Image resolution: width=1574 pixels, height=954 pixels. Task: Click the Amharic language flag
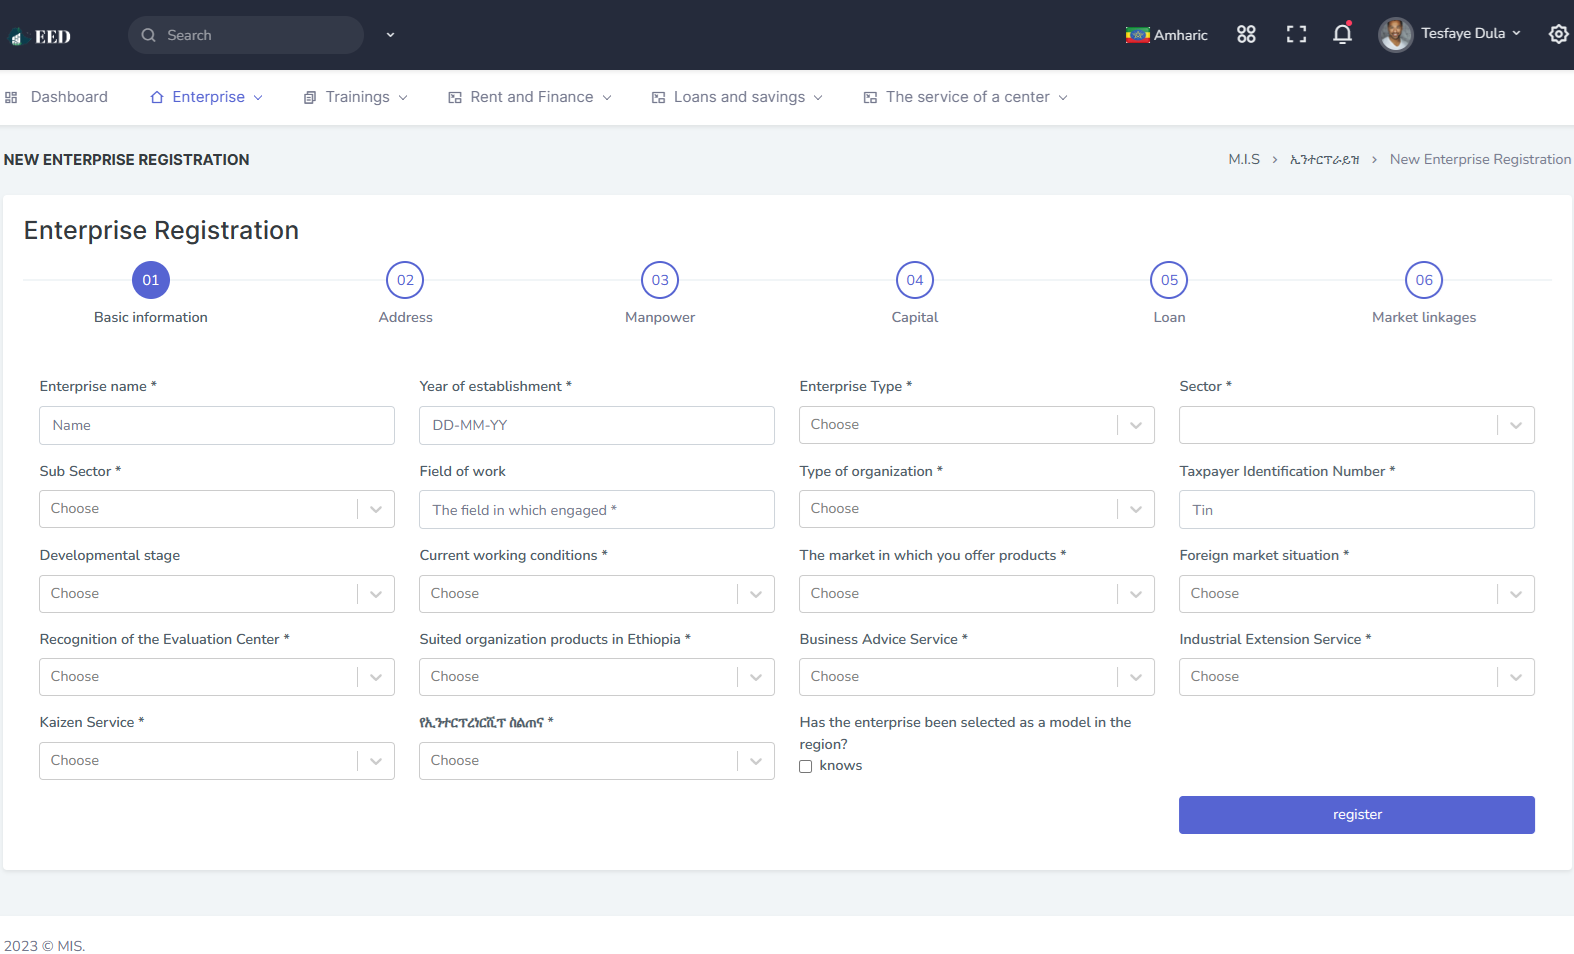1137,35
